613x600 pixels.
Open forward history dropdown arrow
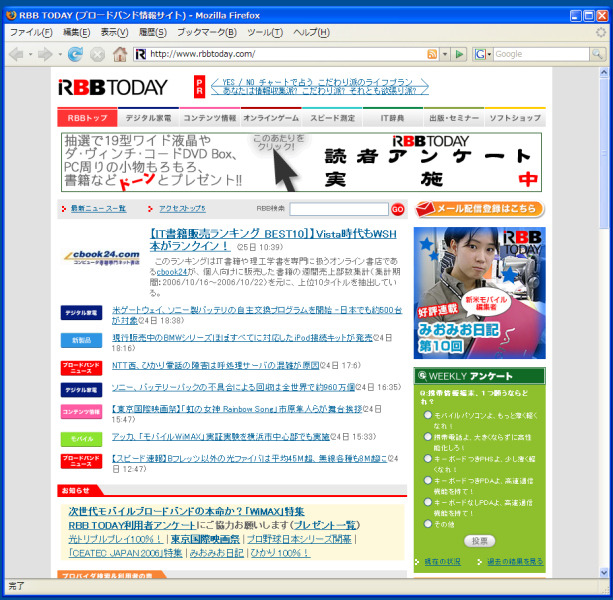point(60,54)
